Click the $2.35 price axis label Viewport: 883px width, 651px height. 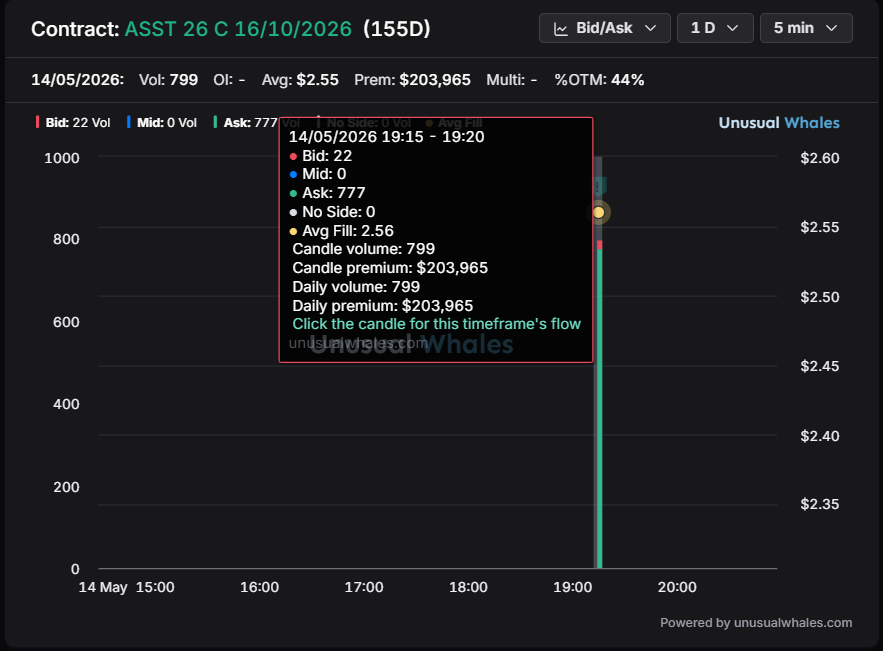tap(819, 503)
